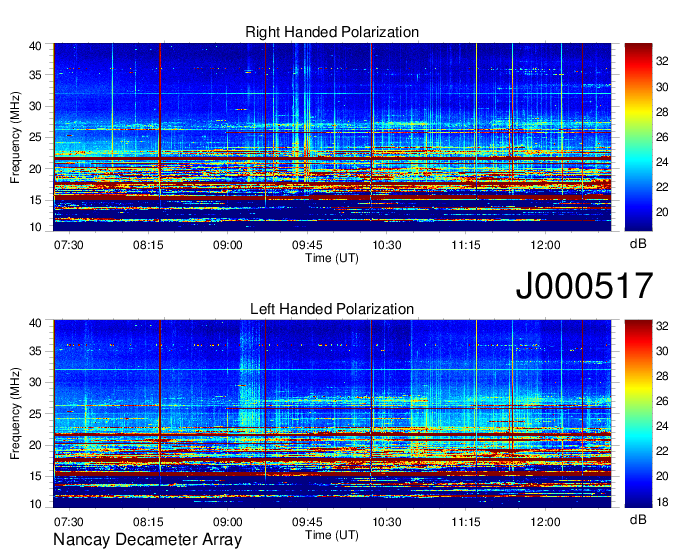Screen dimensions: 680x552
Task: Click the Nancay Decameter Array caption
Action: pyautogui.click(x=147, y=540)
